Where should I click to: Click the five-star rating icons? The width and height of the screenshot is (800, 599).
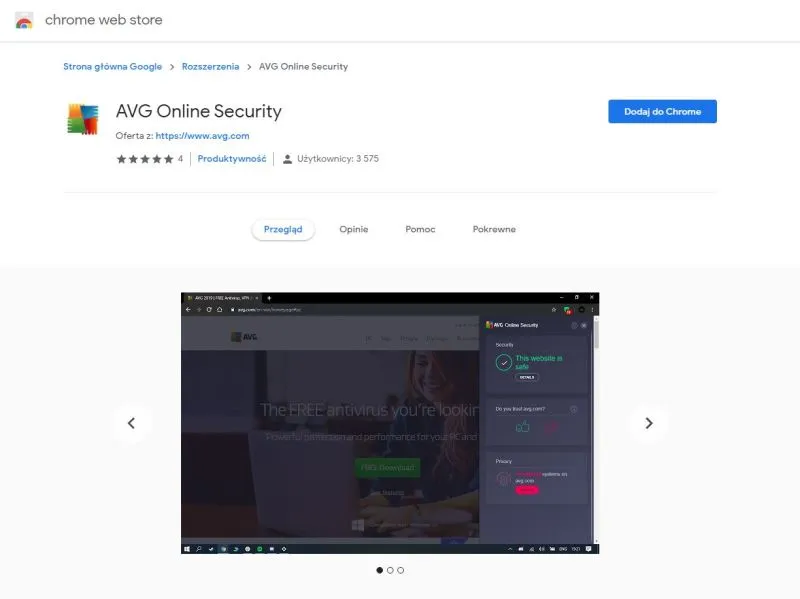point(144,159)
